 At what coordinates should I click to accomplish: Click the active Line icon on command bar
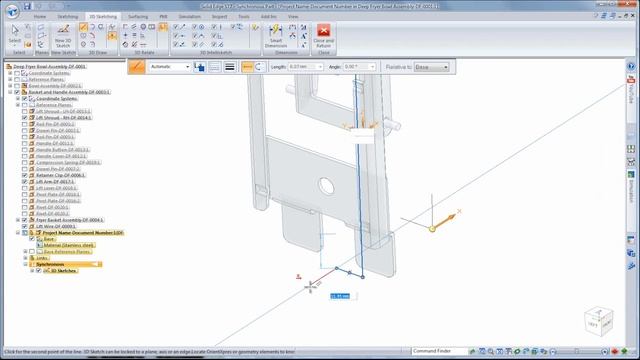[x=136, y=67]
